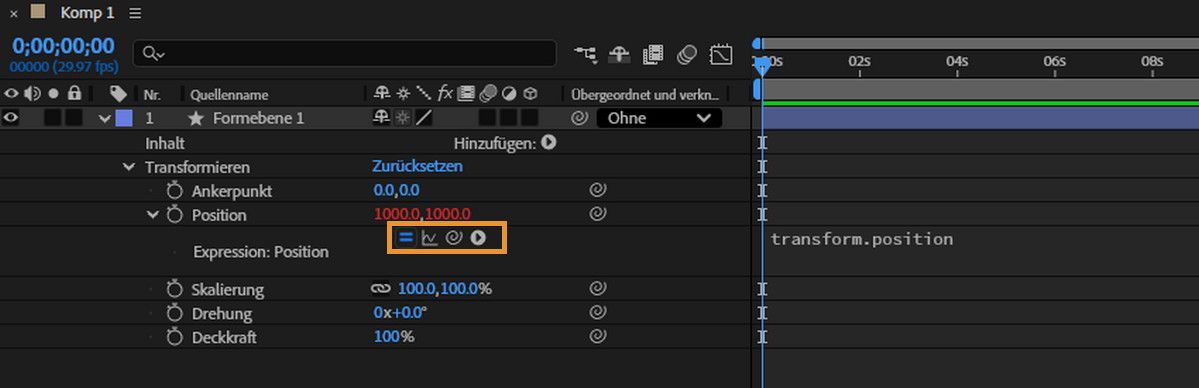Click the Skalierung property pick whip
Image resolution: width=1199 pixels, height=388 pixels.
coord(599,289)
